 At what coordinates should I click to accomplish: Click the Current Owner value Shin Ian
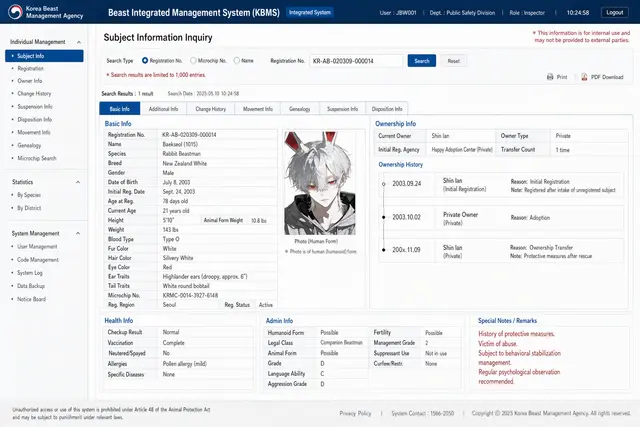pos(440,136)
